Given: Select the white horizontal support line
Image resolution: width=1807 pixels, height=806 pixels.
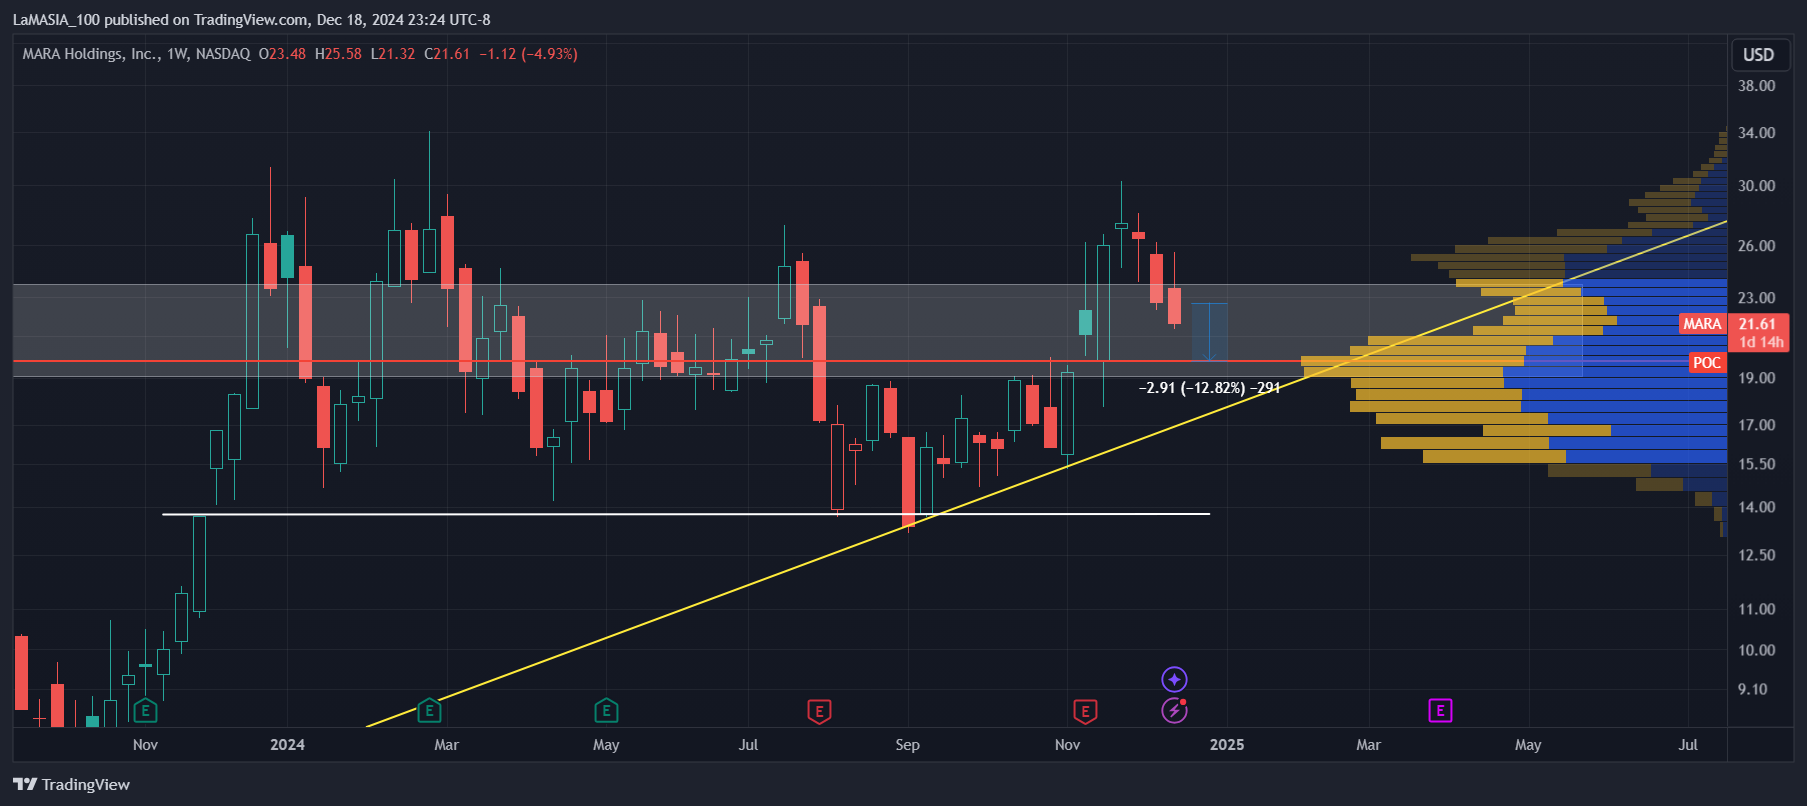Looking at the screenshot, I should (686, 514).
